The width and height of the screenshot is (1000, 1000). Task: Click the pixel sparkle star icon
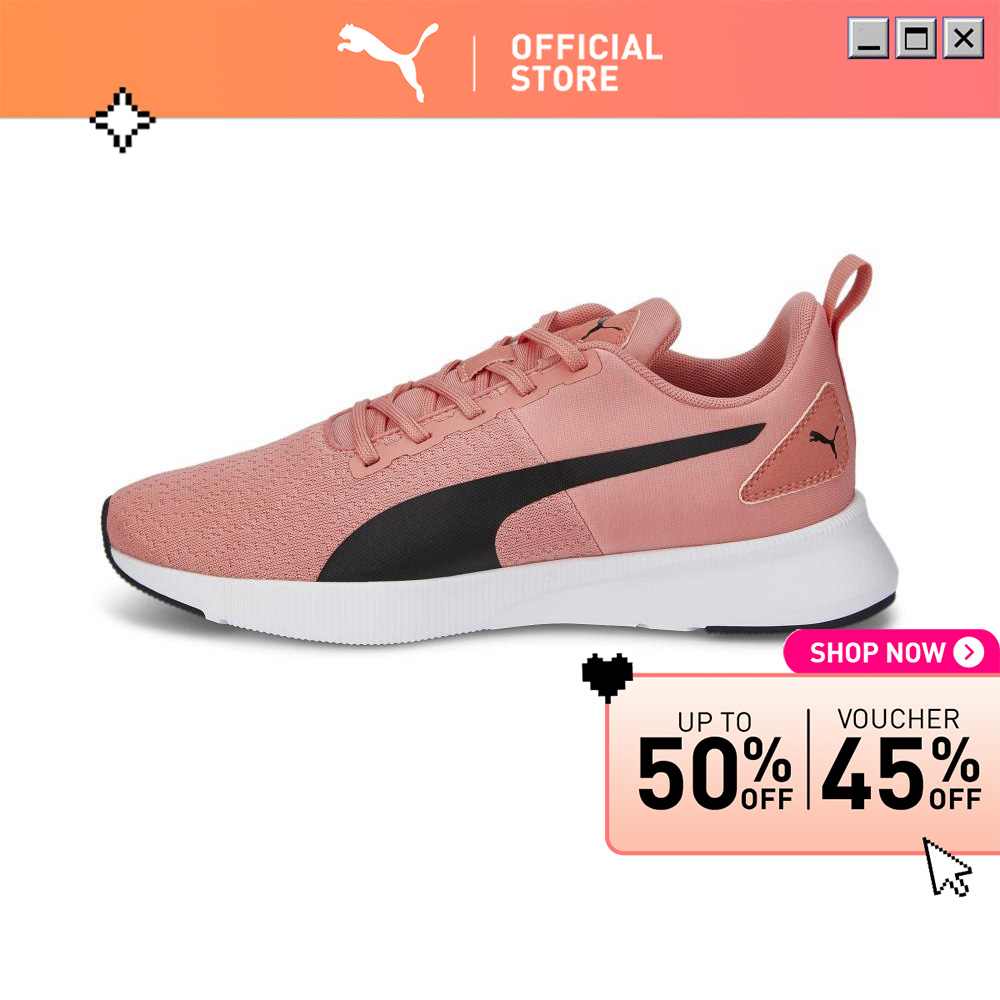coord(122,120)
